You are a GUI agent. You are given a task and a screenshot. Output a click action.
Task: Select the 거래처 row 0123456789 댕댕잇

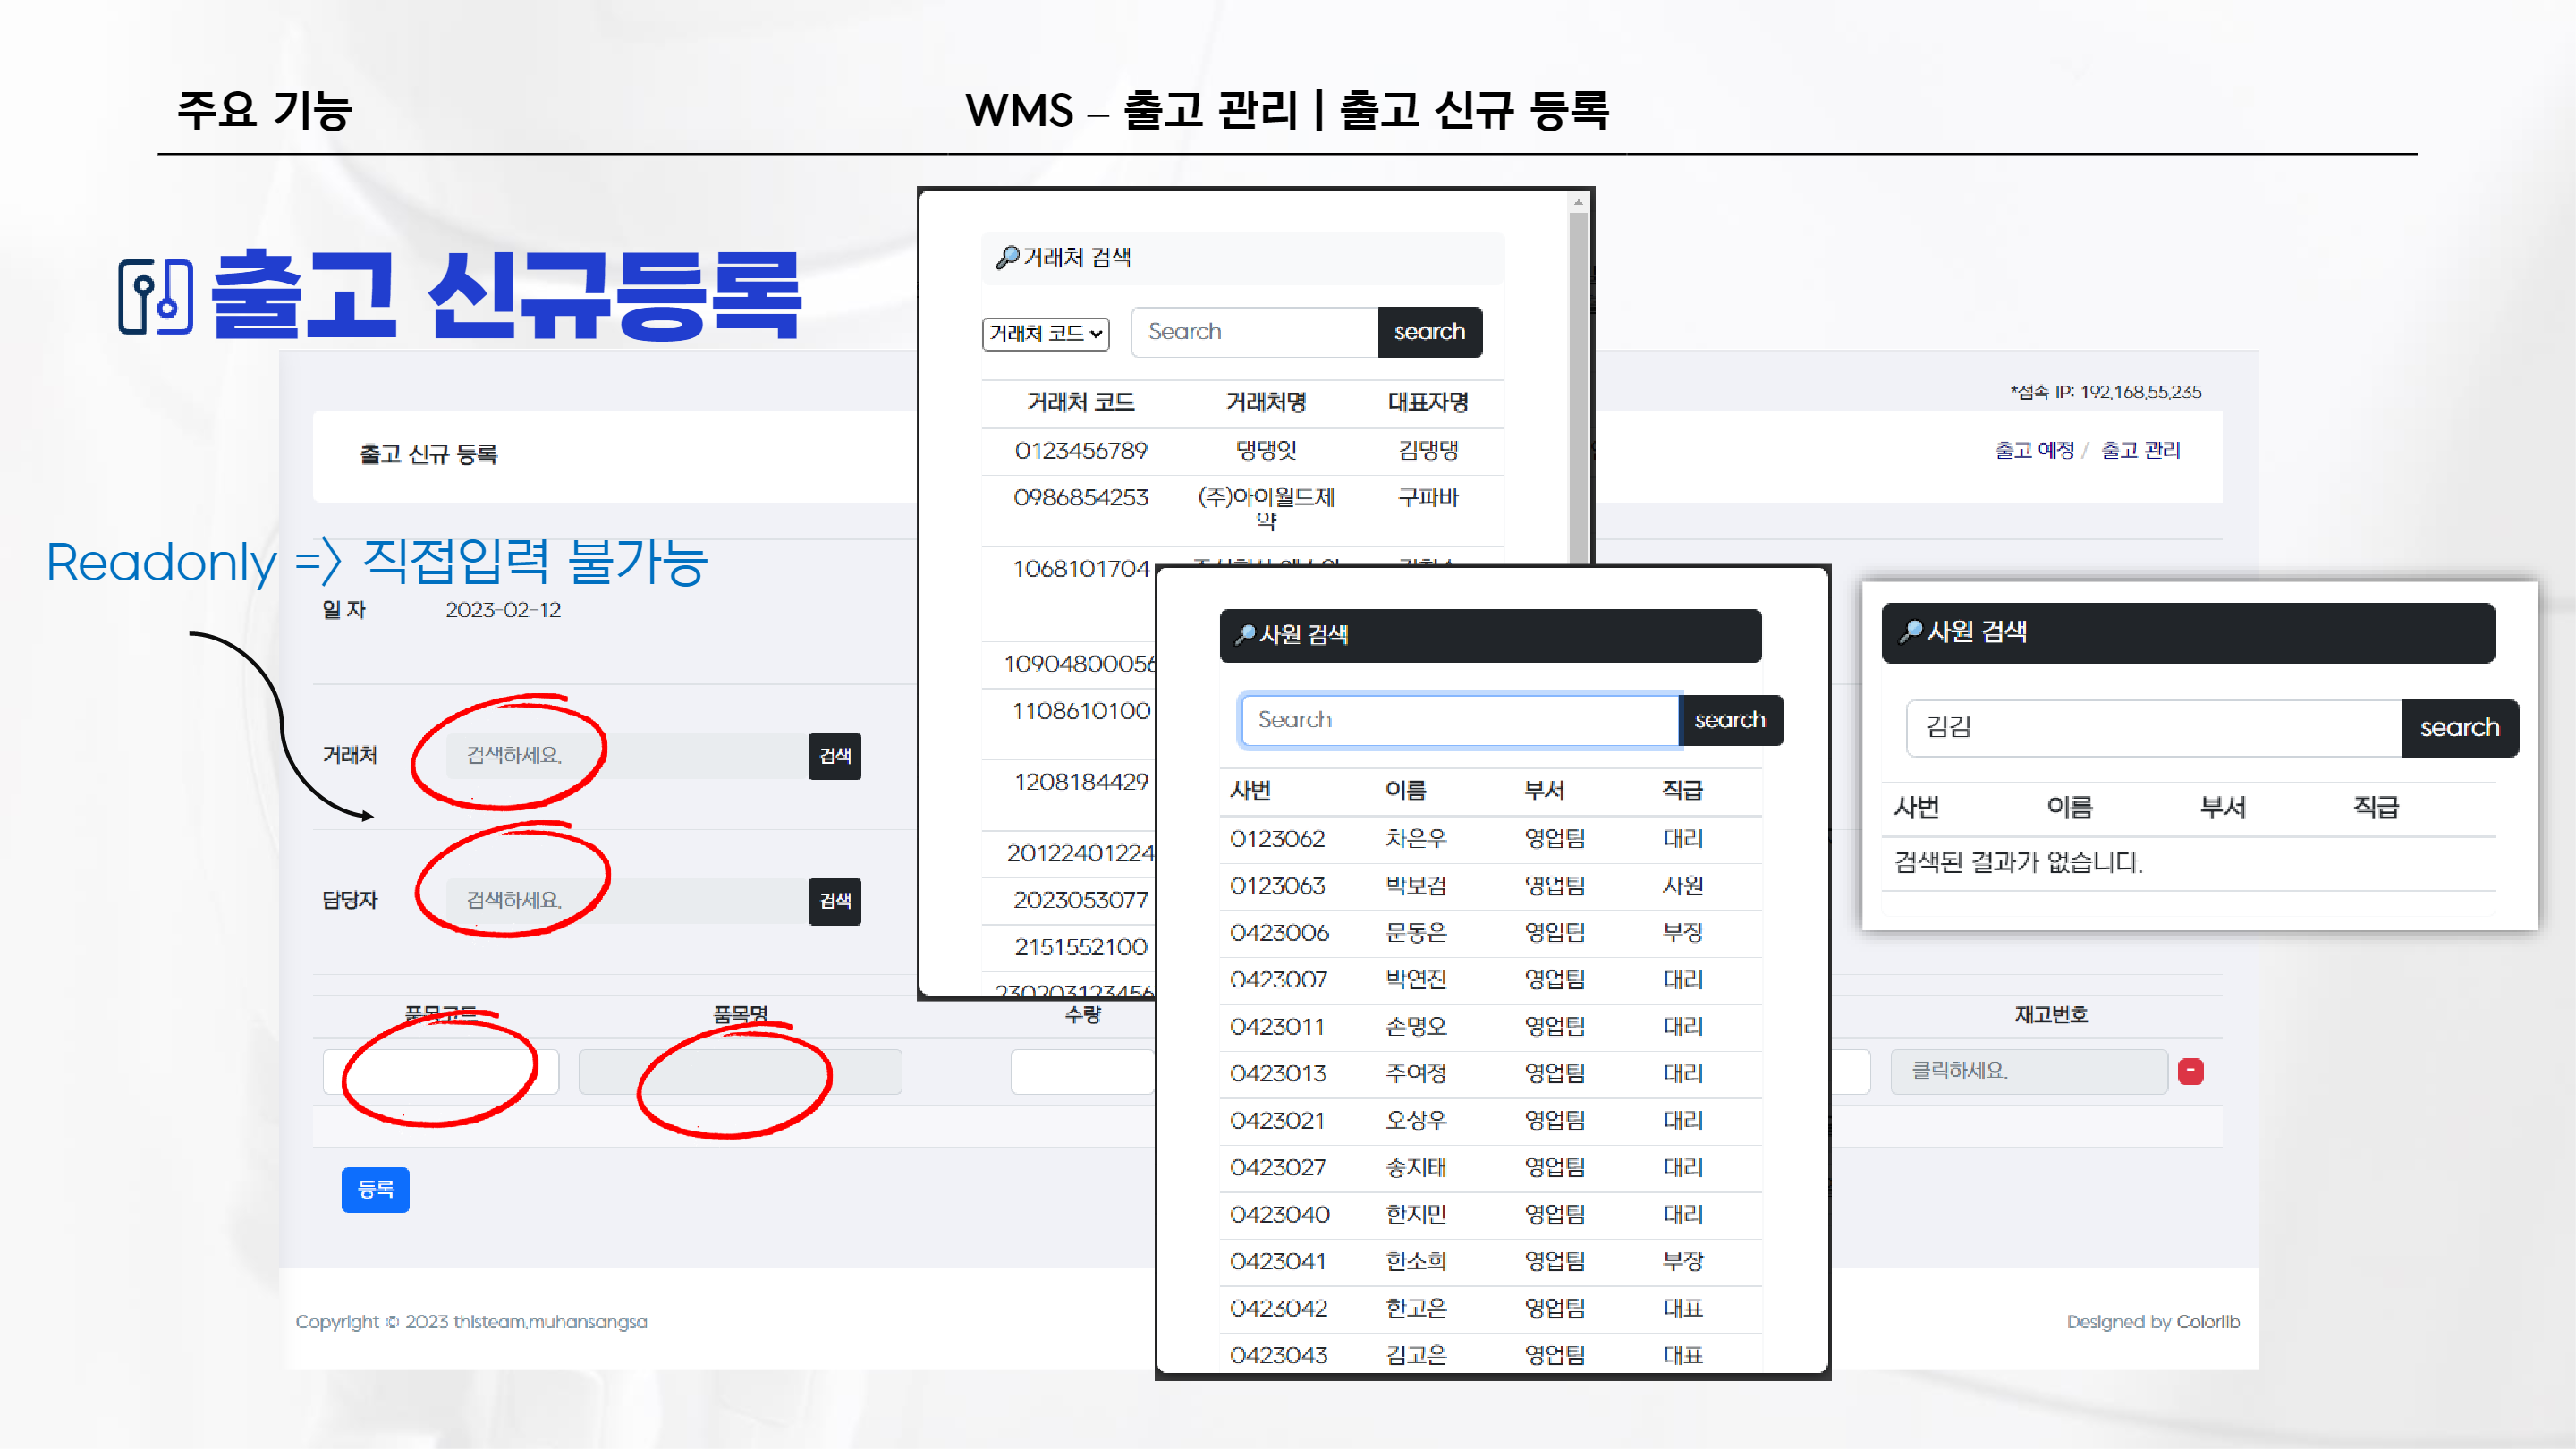1242,451
